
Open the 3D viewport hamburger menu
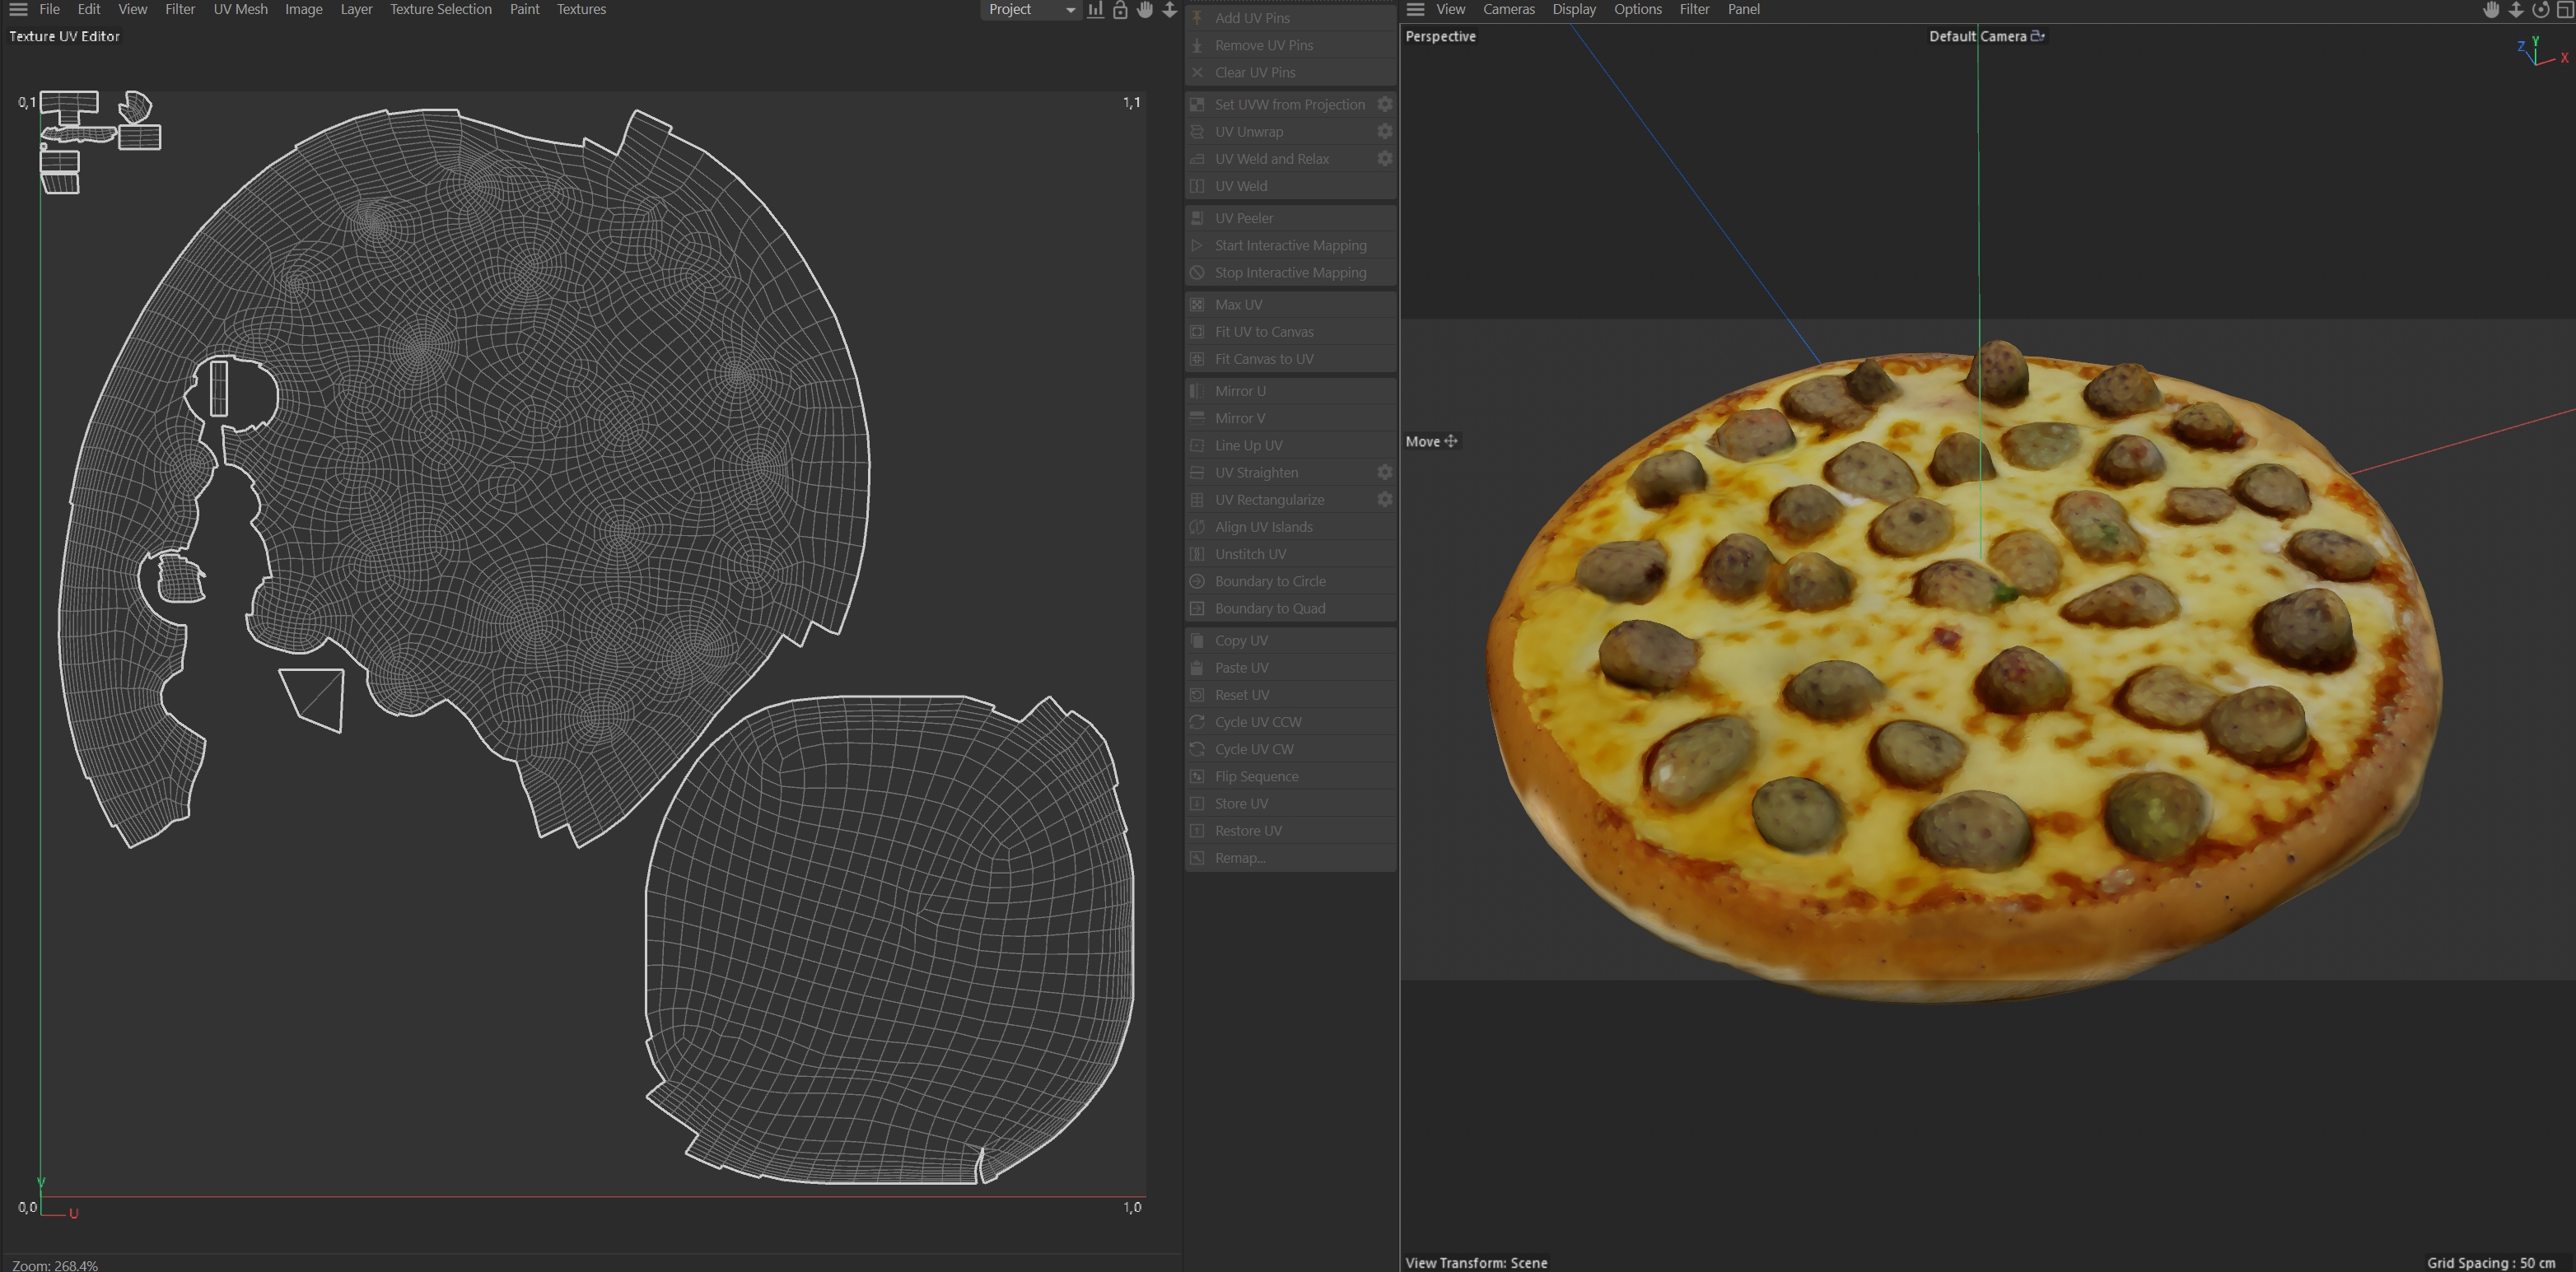pyautogui.click(x=1415, y=10)
